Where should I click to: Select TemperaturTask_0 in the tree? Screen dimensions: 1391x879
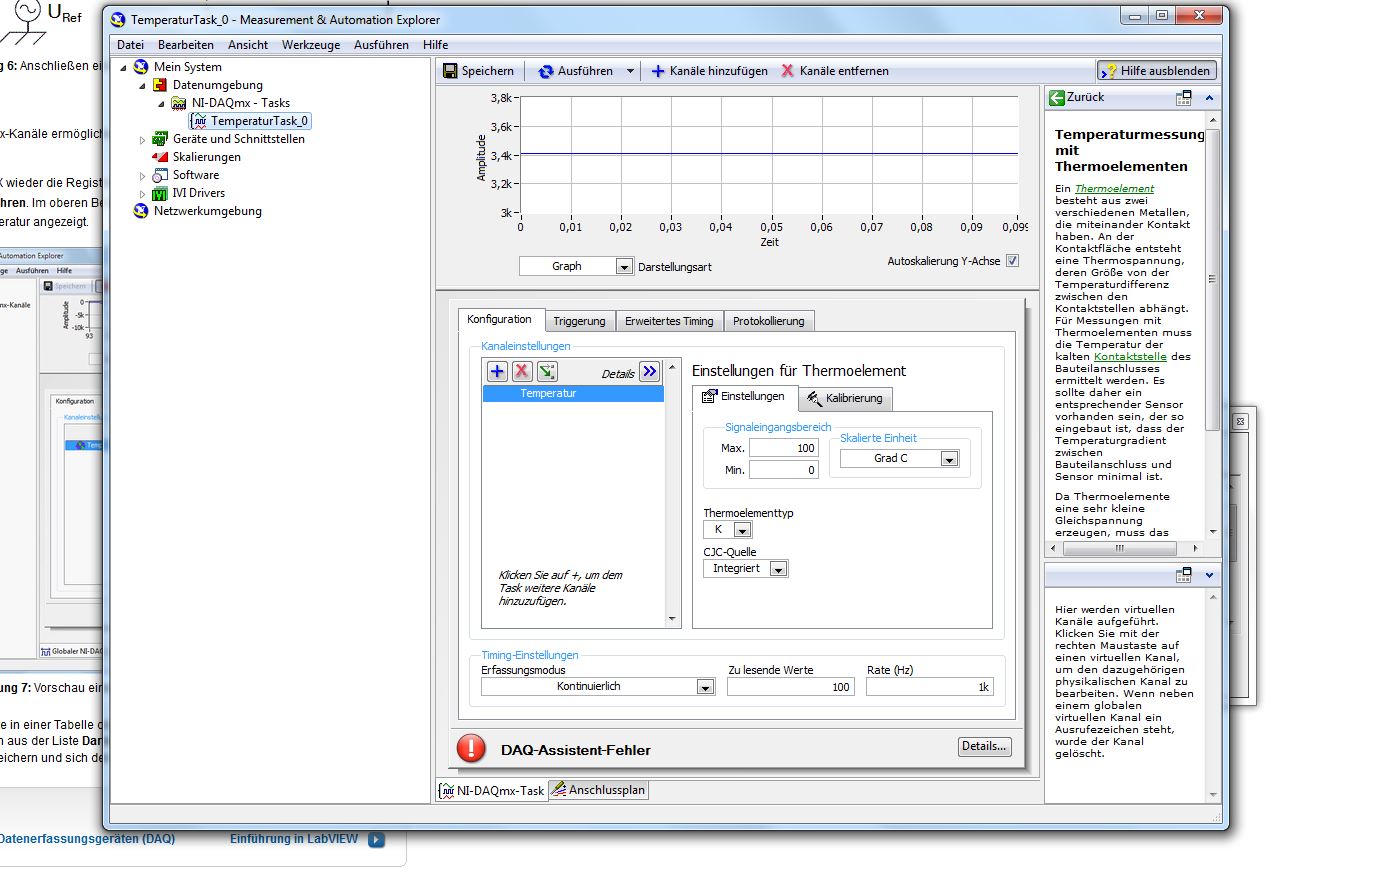(x=260, y=121)
